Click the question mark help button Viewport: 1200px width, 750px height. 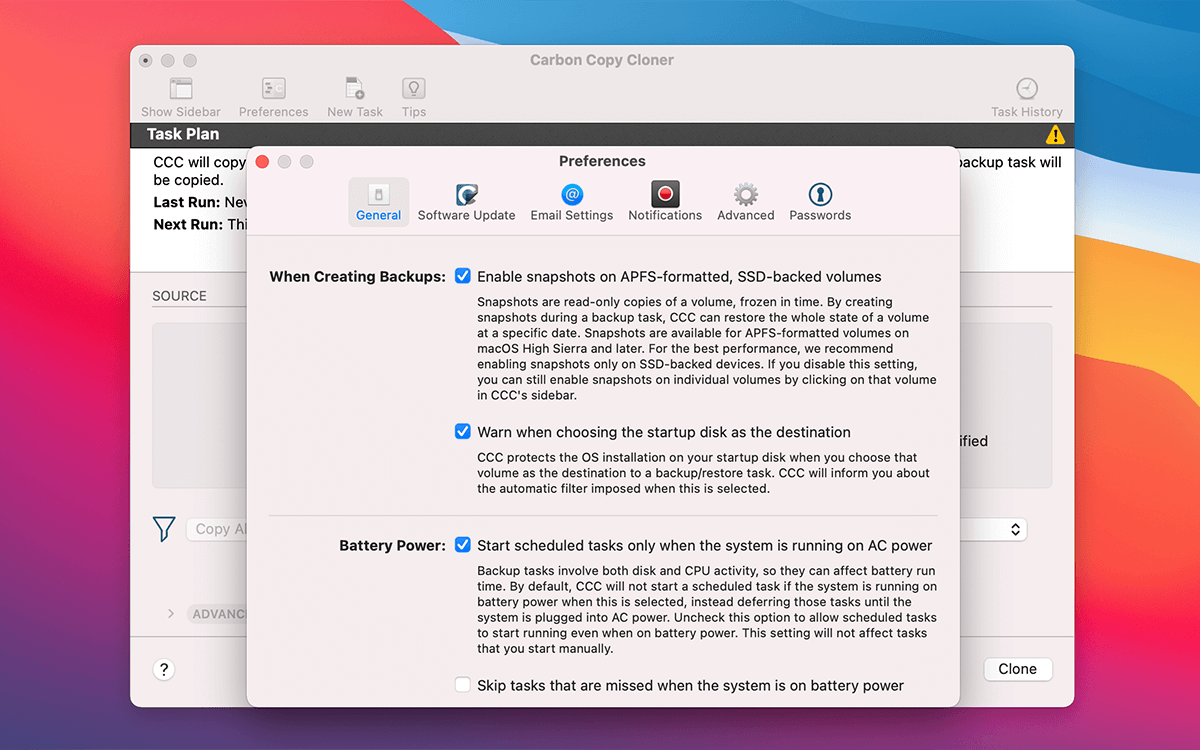(x=165, y=670)
